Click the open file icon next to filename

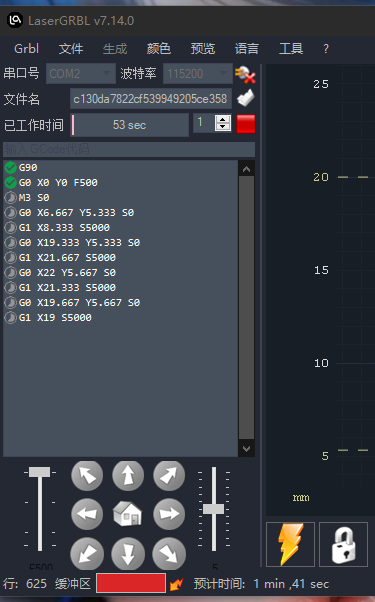246,98
